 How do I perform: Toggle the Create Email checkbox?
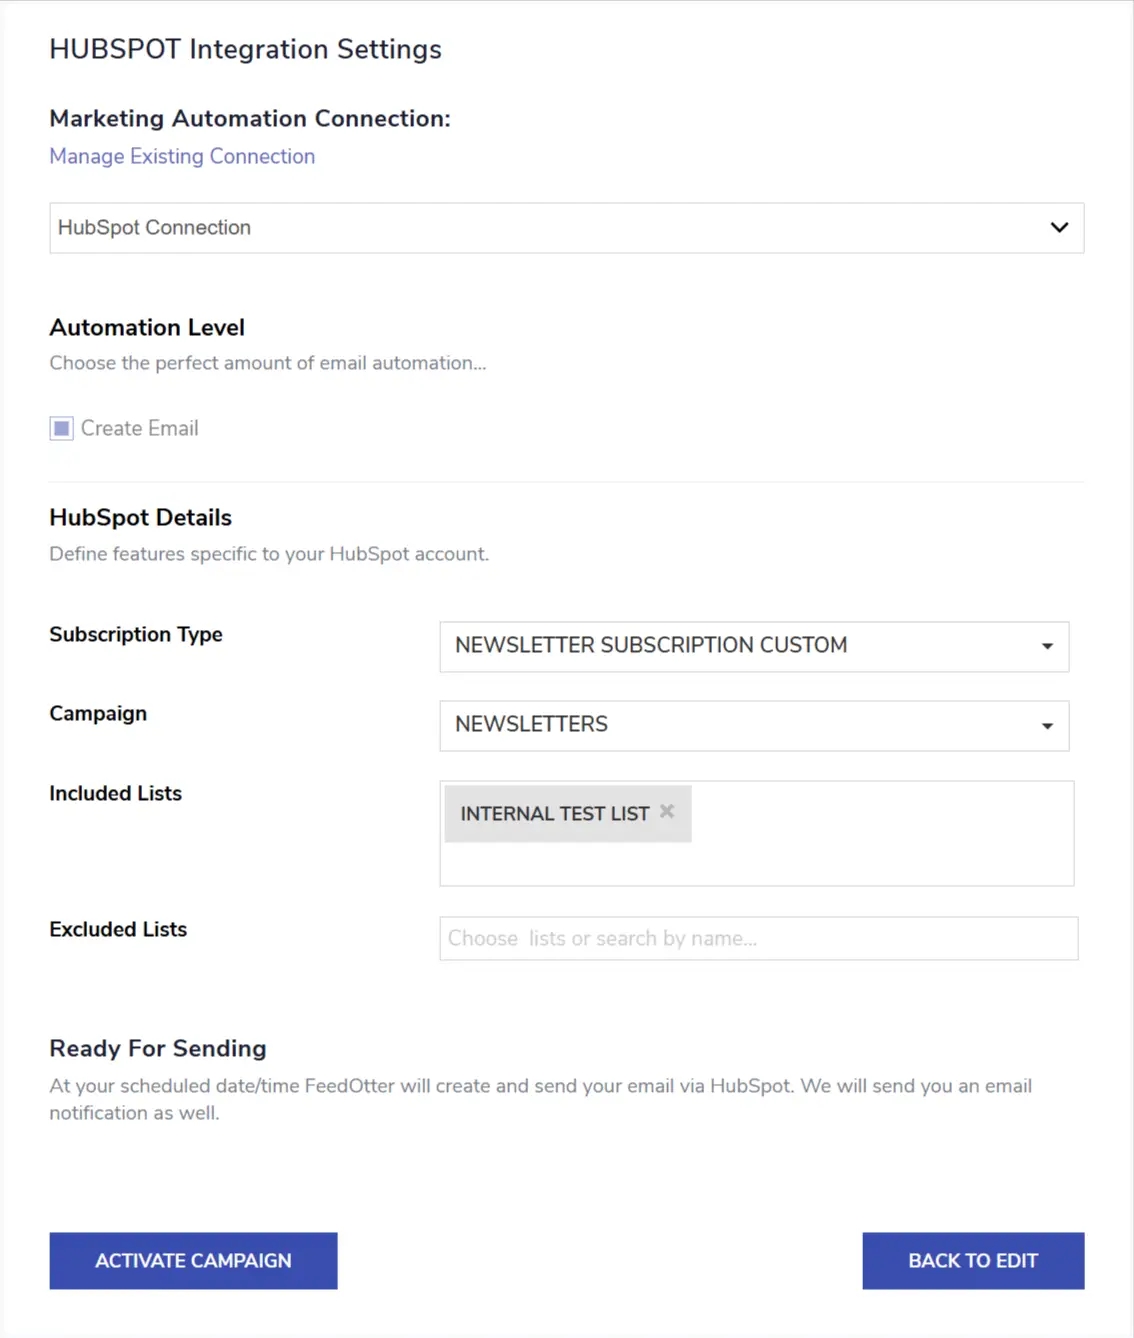[62, 429]
